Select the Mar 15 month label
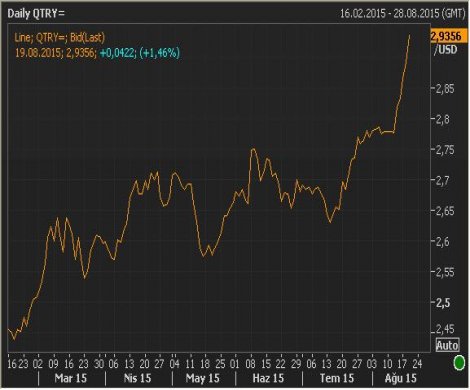Screen dimensions: 470x390 70,378
